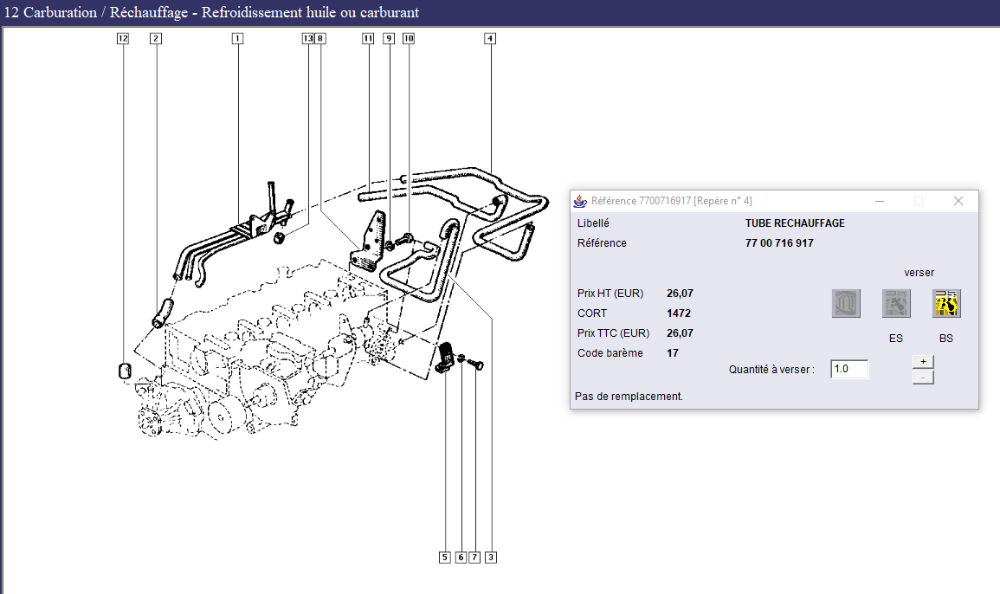This screenshot has width=1000, height=594.
Task: Click the Java icon in dialog title bar
Action: [x=582, y=201]
